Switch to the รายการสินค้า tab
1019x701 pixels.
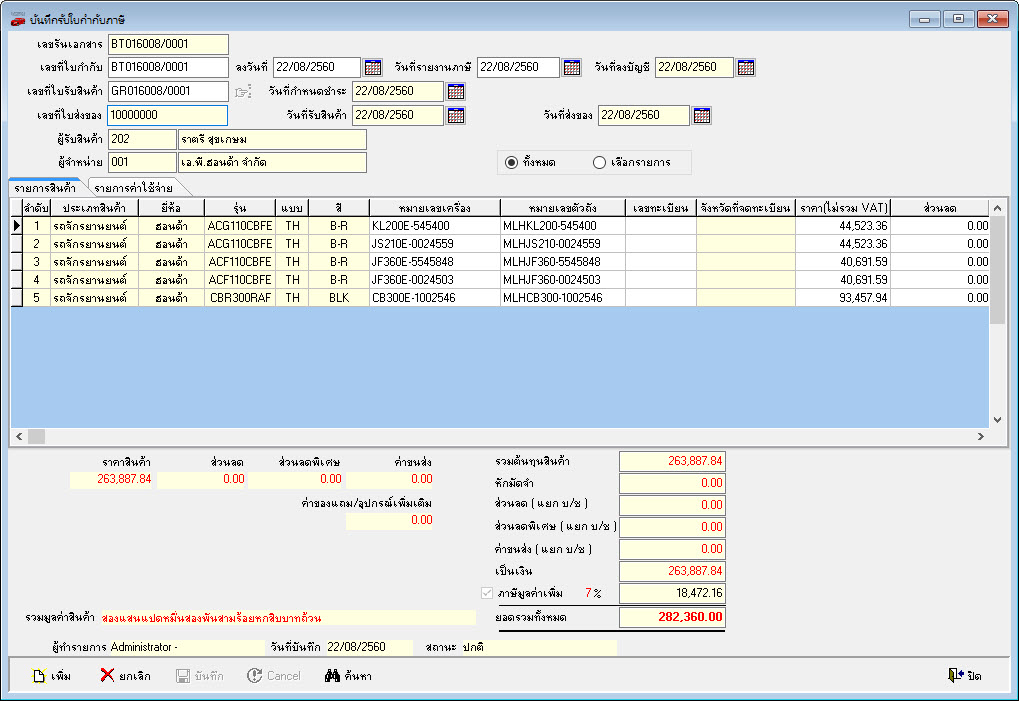45,188
